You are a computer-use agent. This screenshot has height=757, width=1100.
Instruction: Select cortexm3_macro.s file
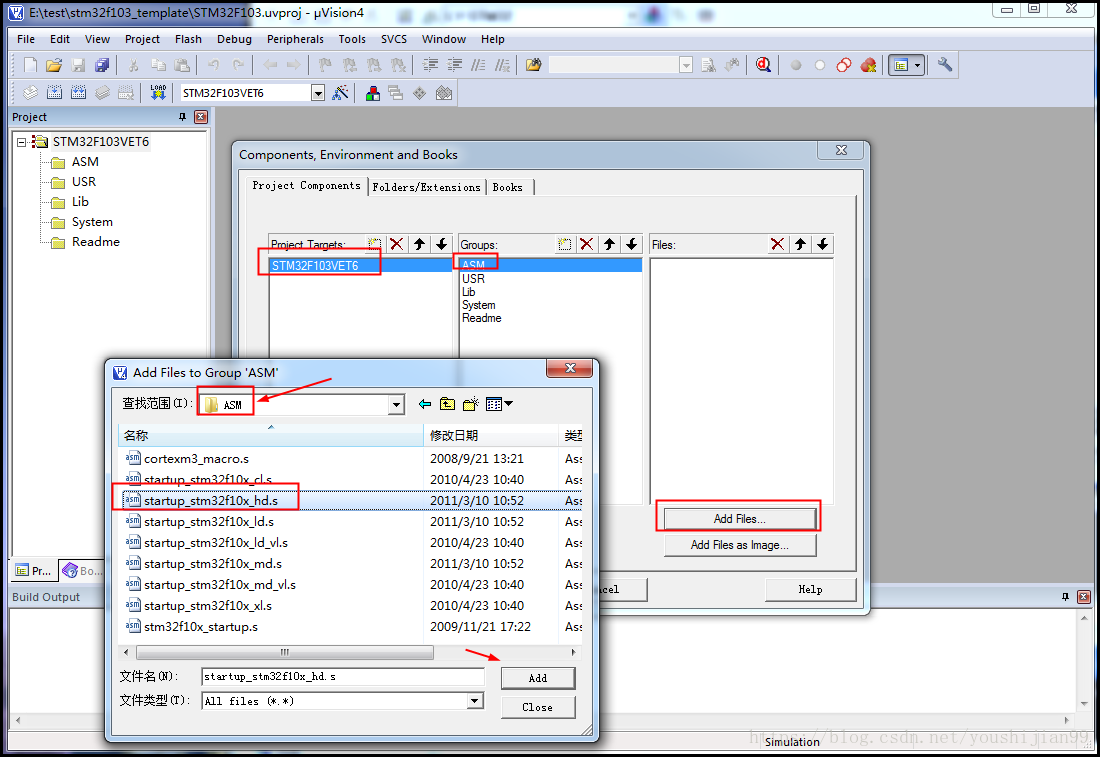click(x=196, y=459)
